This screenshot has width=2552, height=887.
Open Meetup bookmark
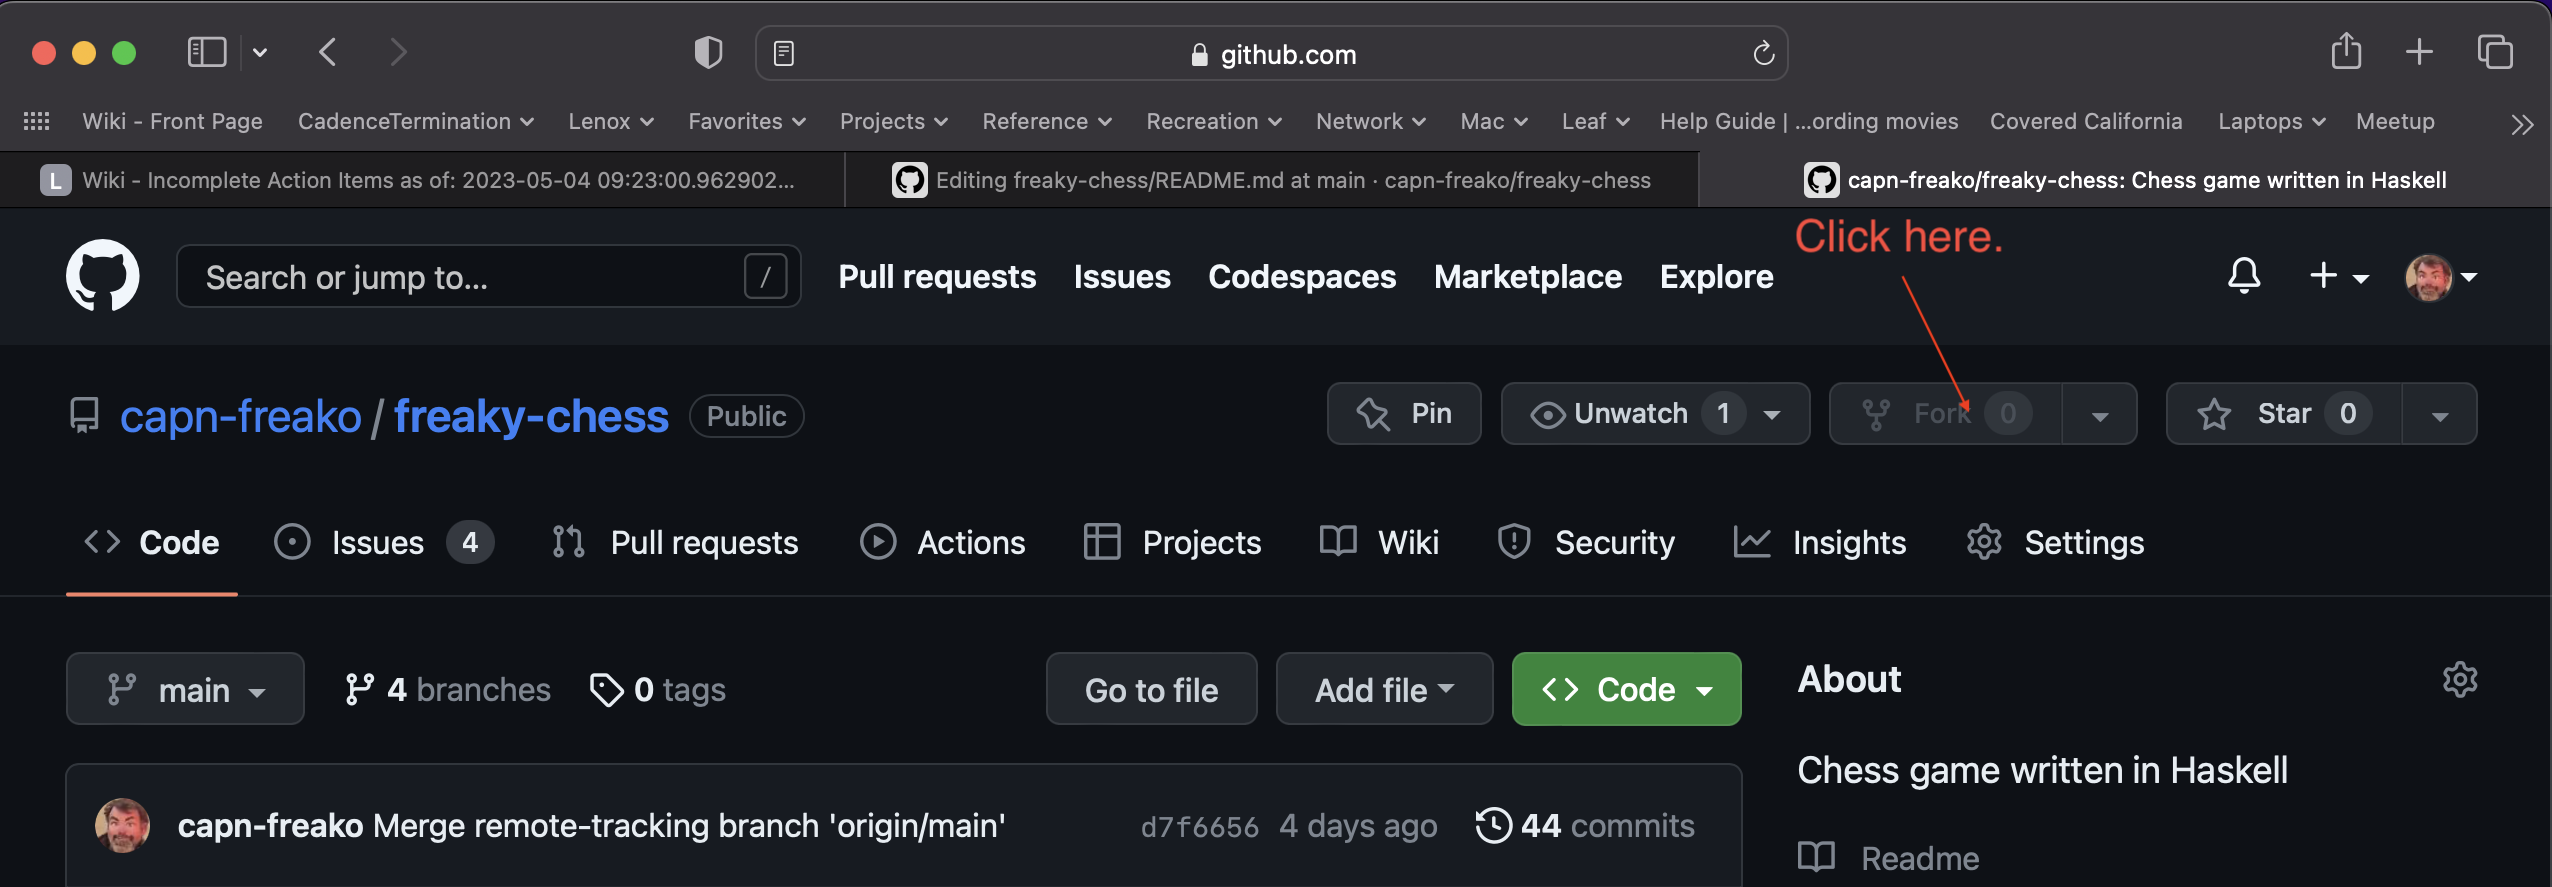click(2395, 121)
